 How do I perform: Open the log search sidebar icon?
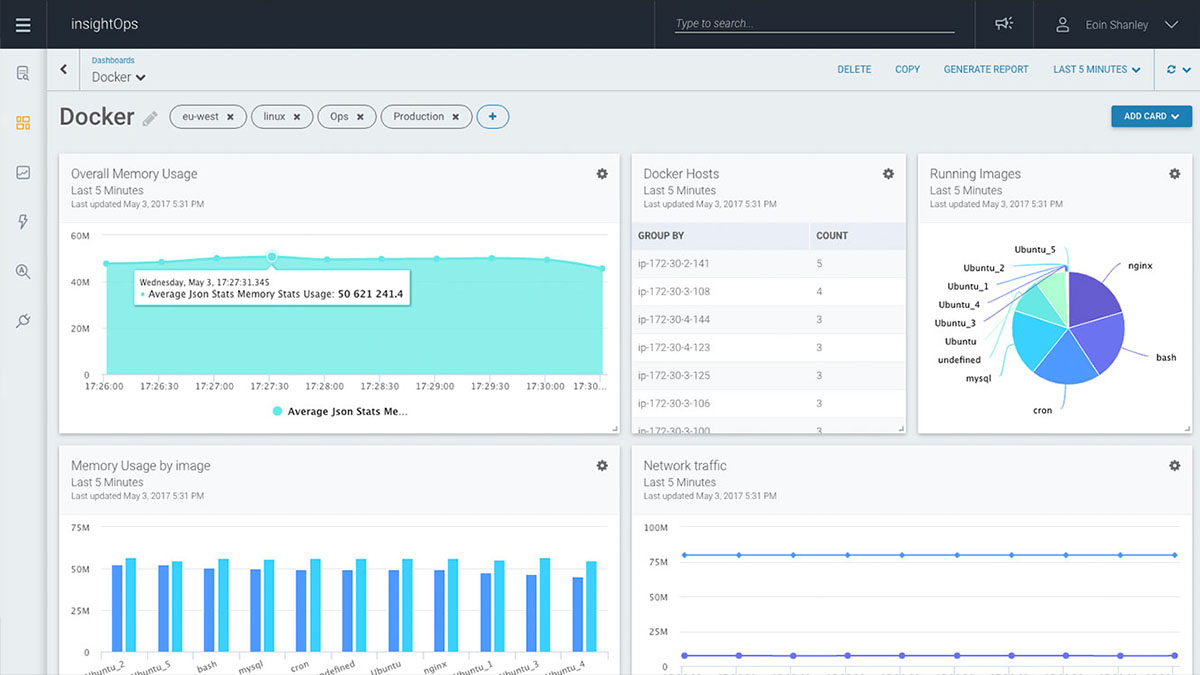tap(23, 73)
